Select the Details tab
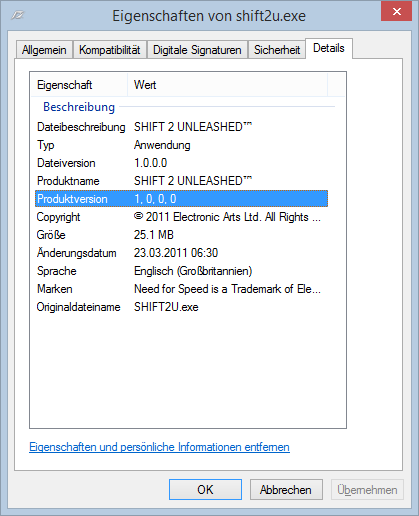419x516 pixels. (329, 48)
